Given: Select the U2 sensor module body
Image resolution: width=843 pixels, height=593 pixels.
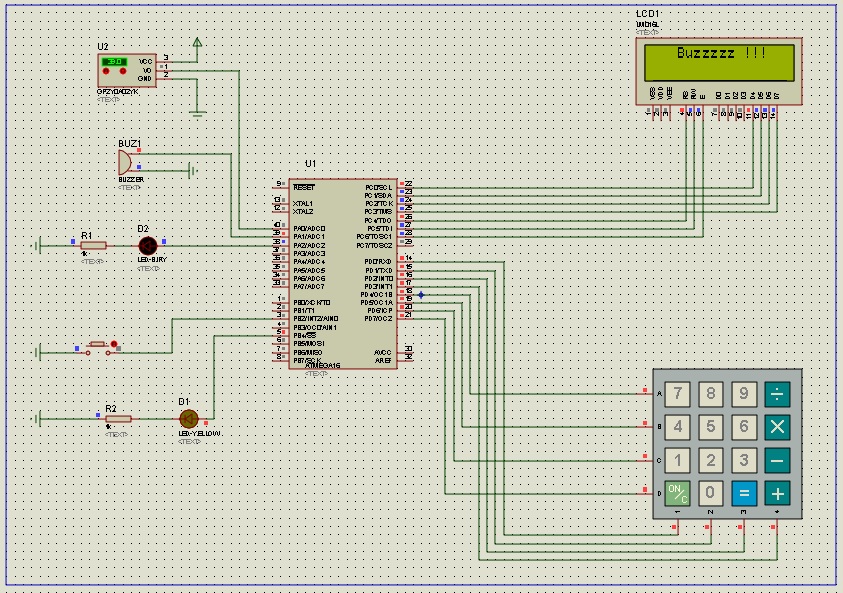Looking at the screenshot, I should 127,70.
